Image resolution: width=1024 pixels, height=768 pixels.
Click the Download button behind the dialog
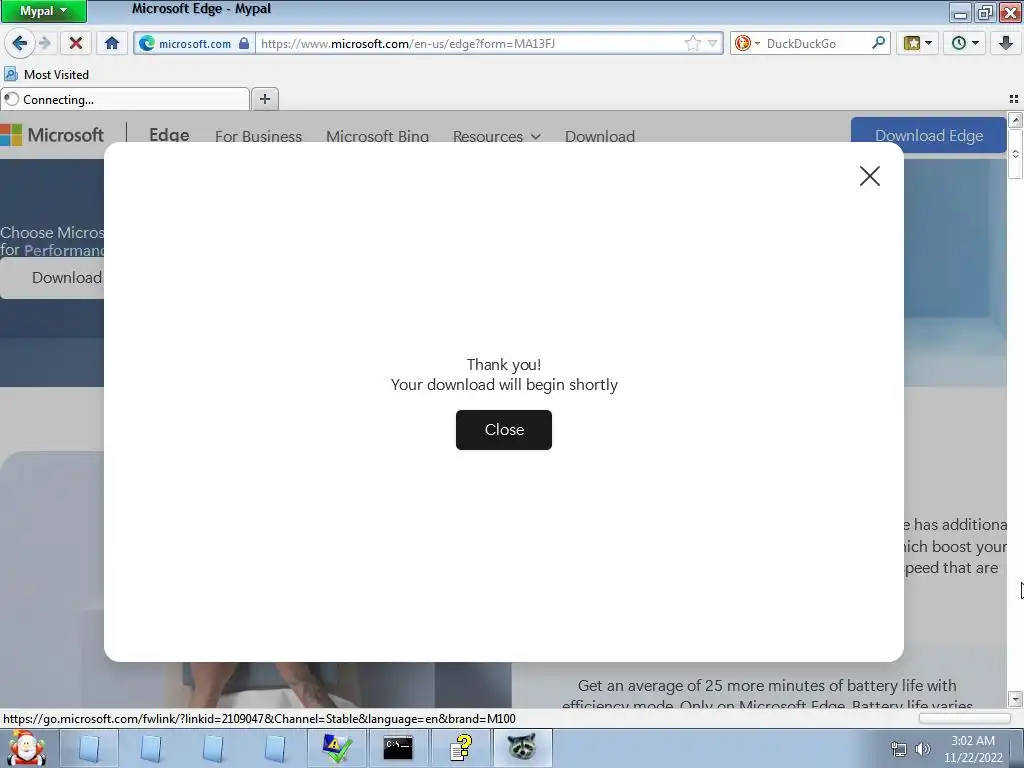pyautogui.click(x=52, y=278)
